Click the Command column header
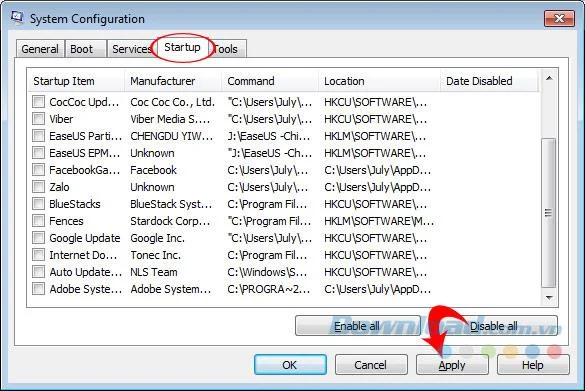The image size is (585, 391). (x=270, y=81)
